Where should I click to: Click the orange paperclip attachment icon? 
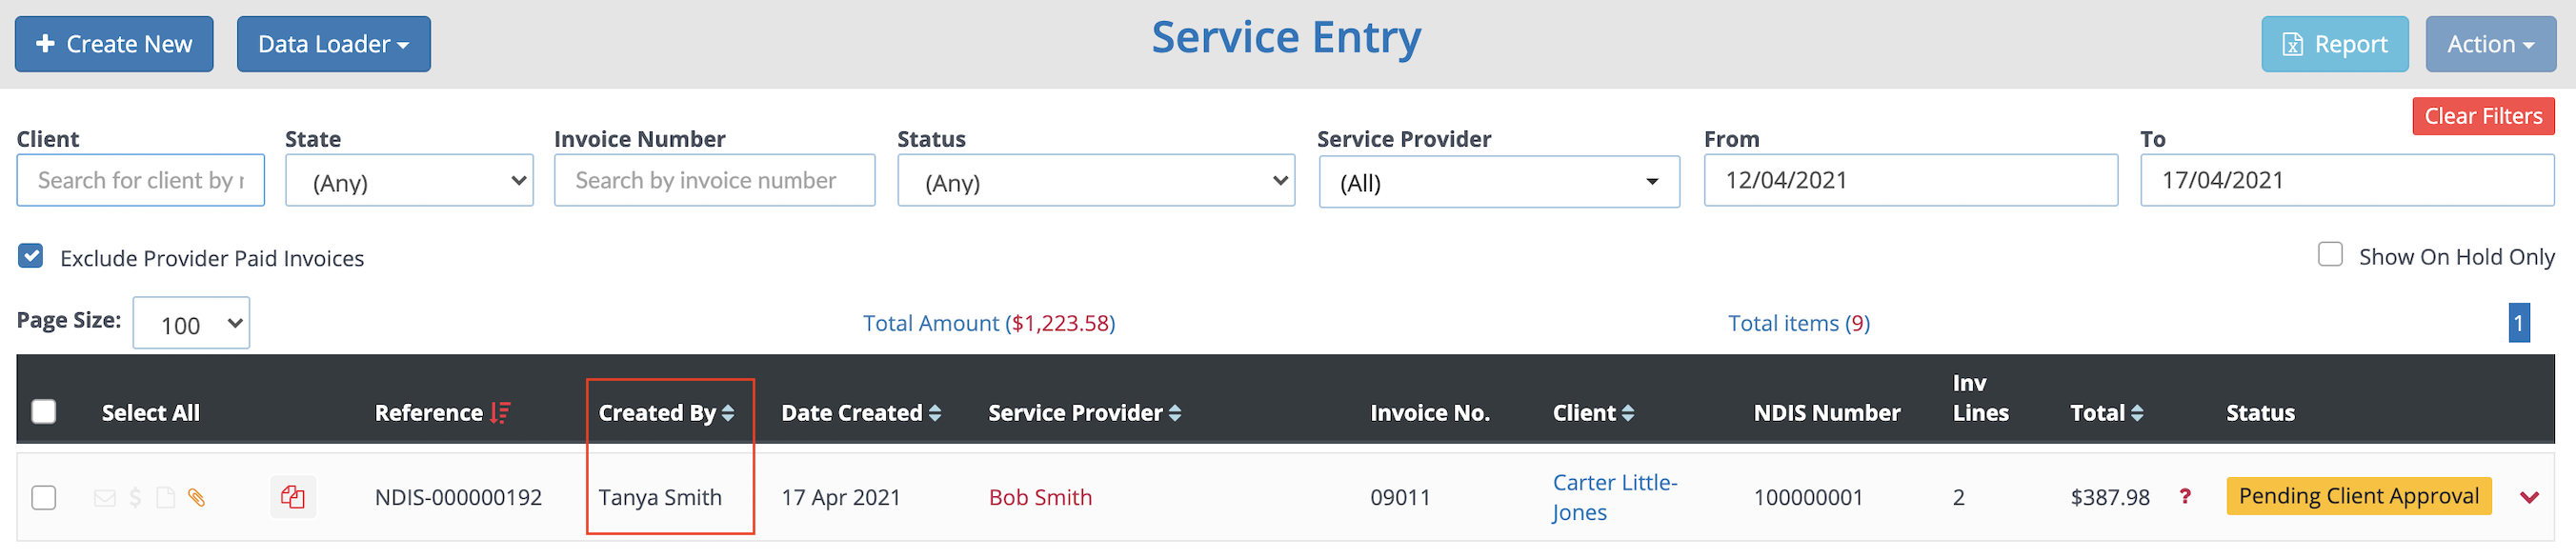pos(197,498)
